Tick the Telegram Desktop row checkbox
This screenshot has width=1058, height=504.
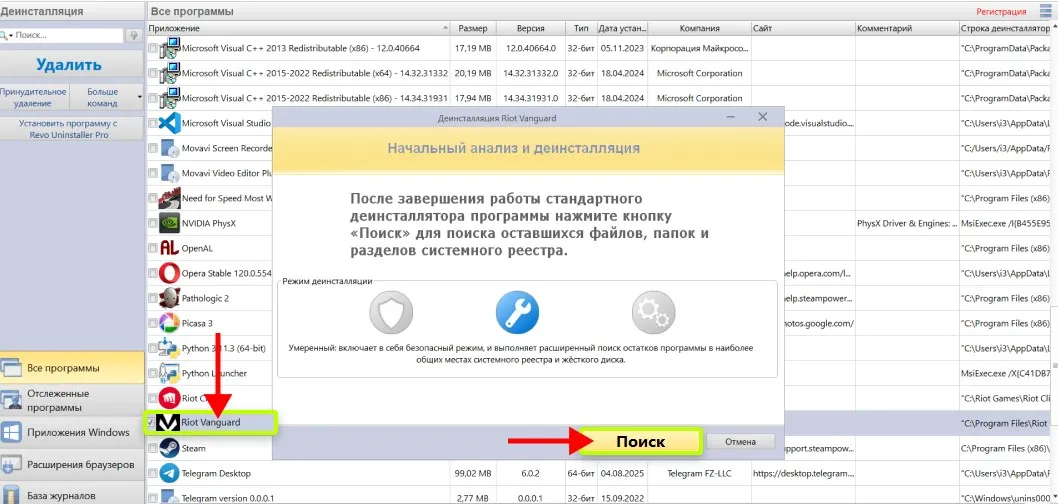coord(152,473)
